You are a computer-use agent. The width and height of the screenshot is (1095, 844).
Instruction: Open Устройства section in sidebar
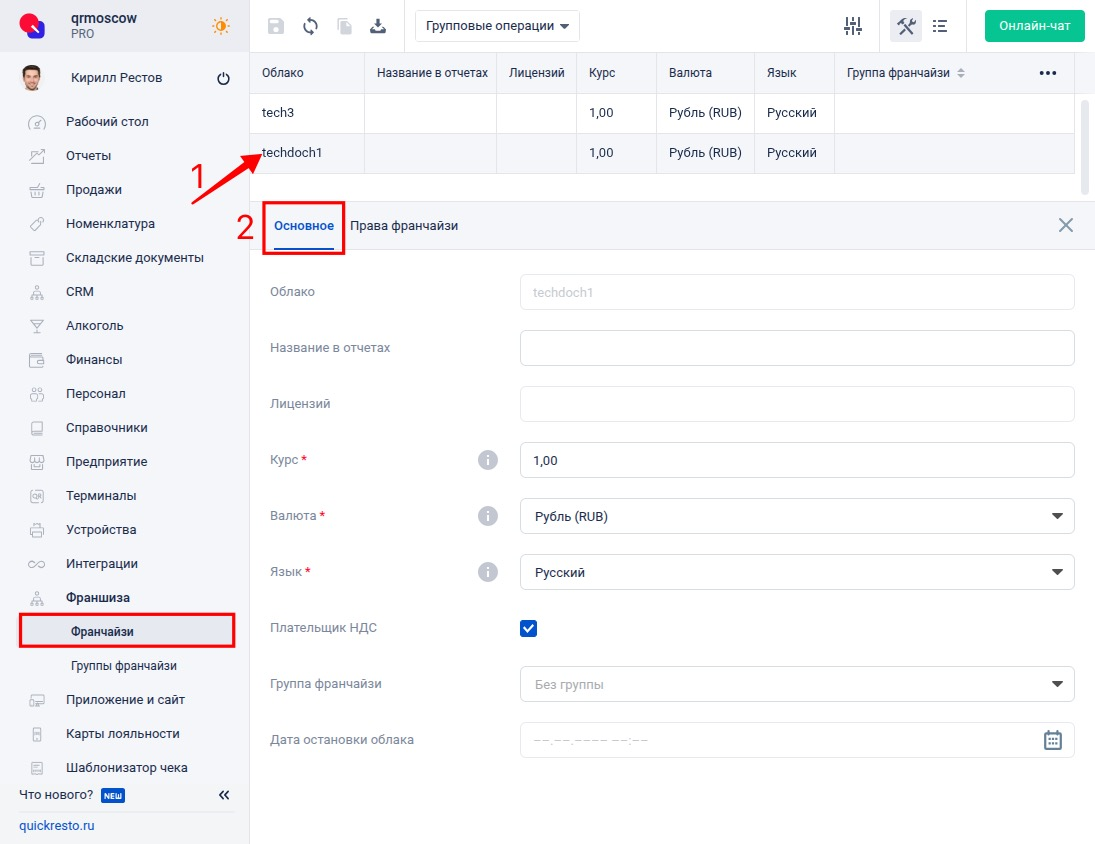pyautogui.click(x=101, y=530)
